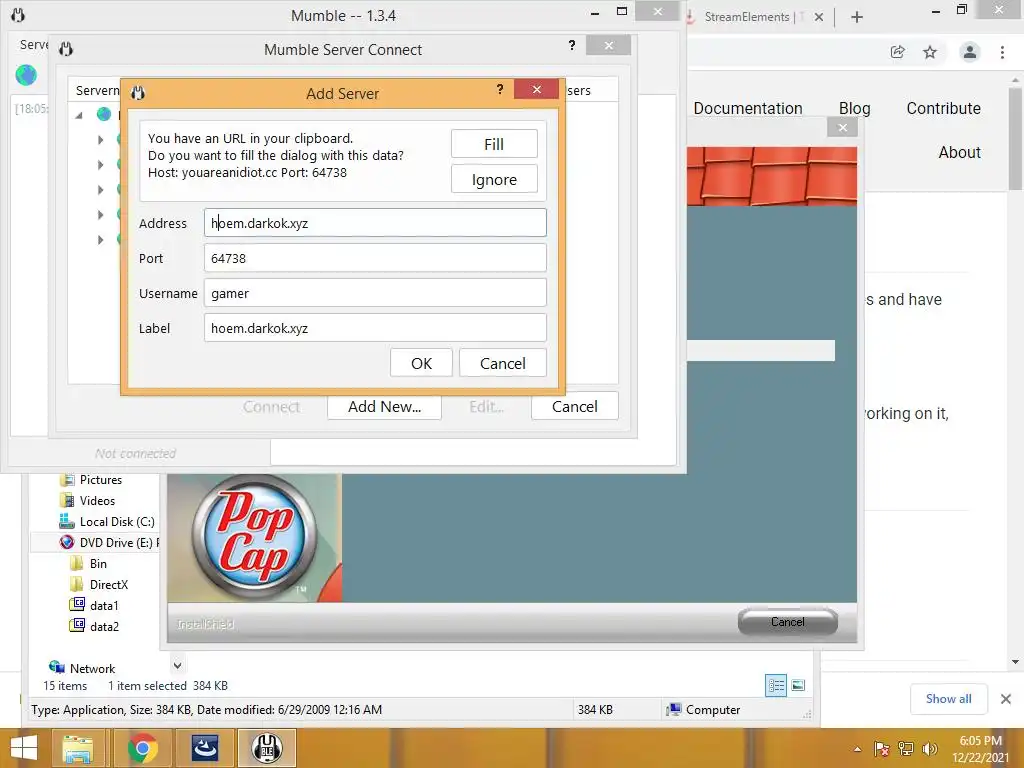Show hidden tray icons arrow

(x=857, y=749)
